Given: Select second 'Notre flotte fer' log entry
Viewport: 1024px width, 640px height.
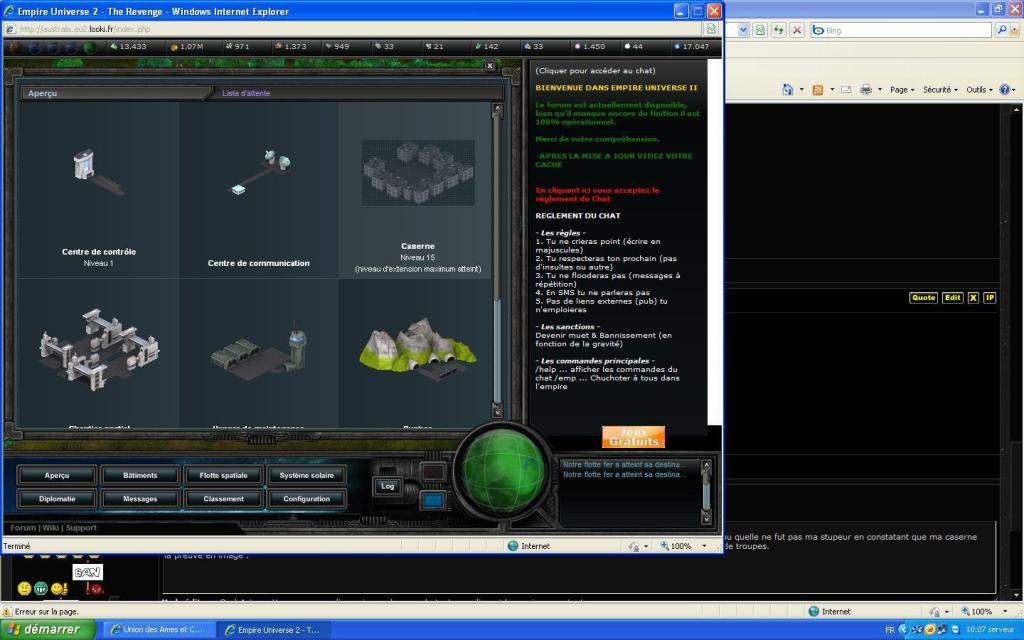Looking at the screenshot, I should point(624,474).
